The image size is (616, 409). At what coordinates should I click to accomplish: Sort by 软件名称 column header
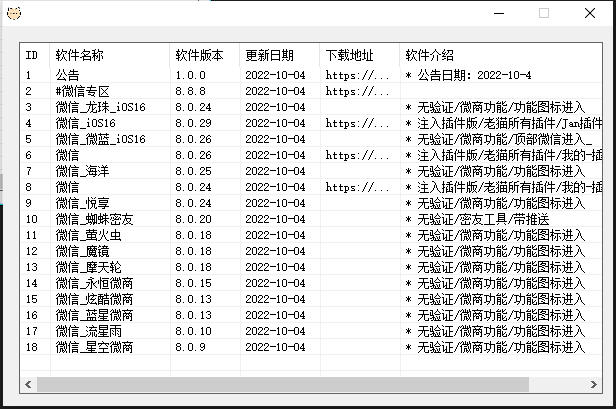click(x=110, y=55)
